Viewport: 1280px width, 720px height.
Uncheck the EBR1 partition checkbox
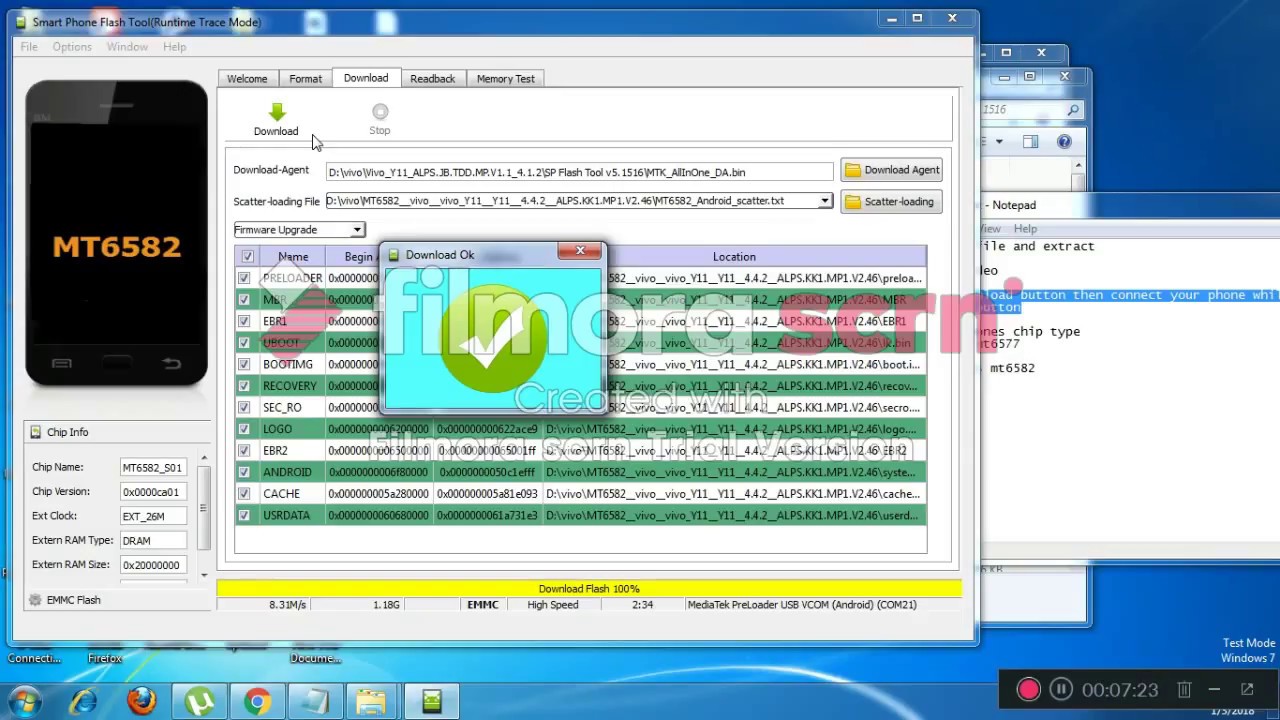coord(244,321)
